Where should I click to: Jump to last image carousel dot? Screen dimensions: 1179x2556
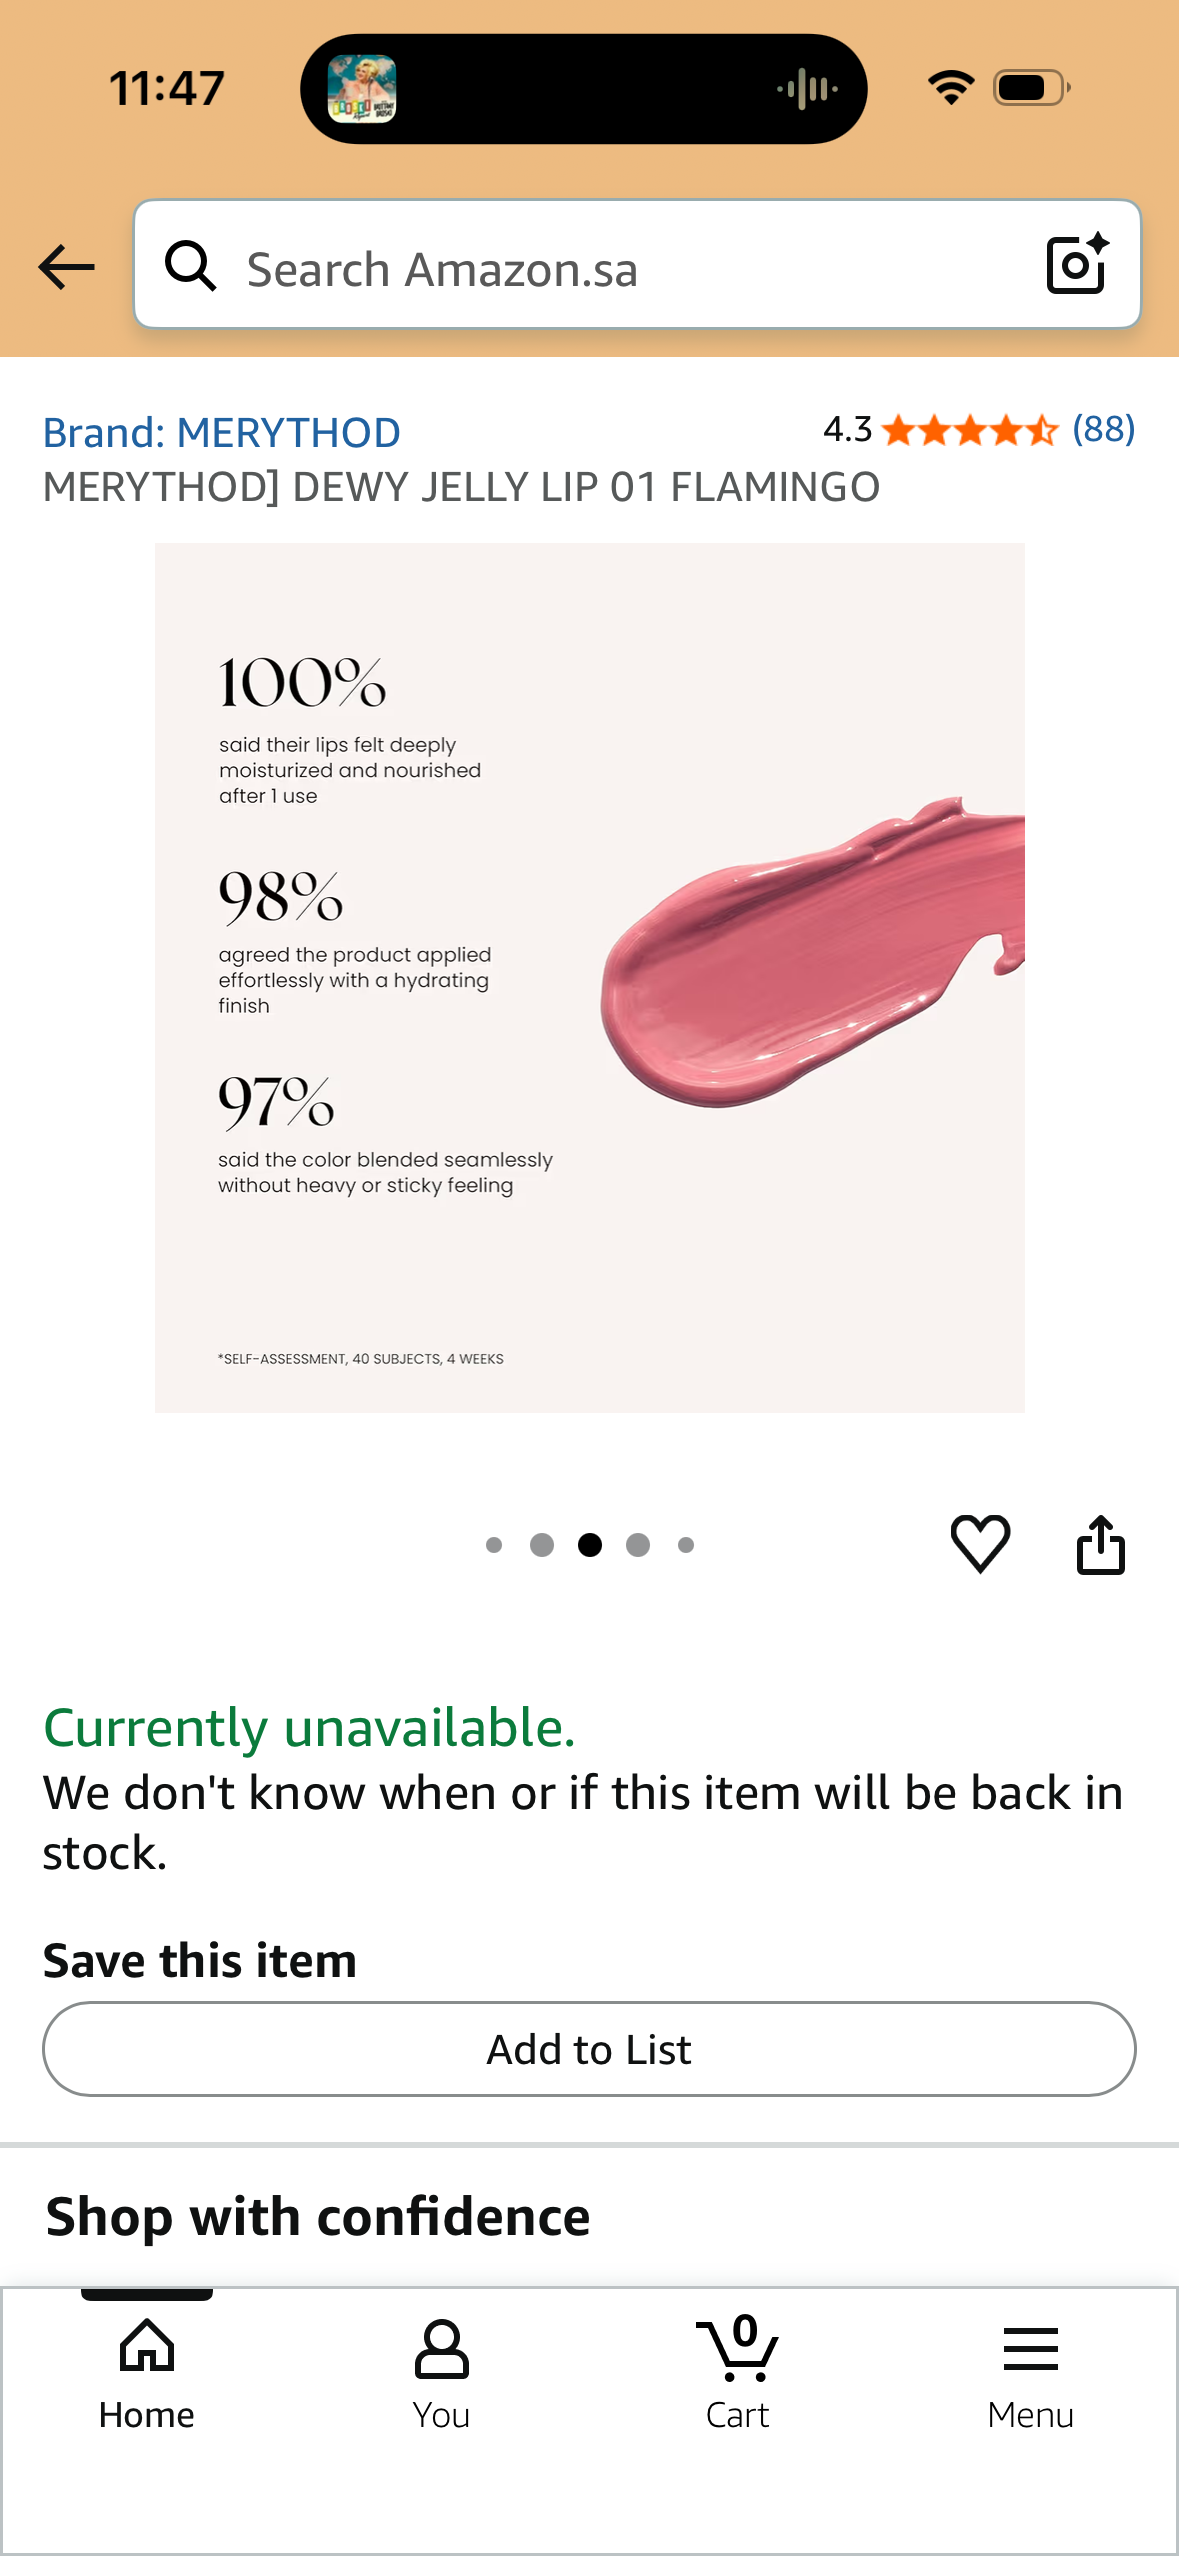pyautogui.click(x=686, y=1545)
